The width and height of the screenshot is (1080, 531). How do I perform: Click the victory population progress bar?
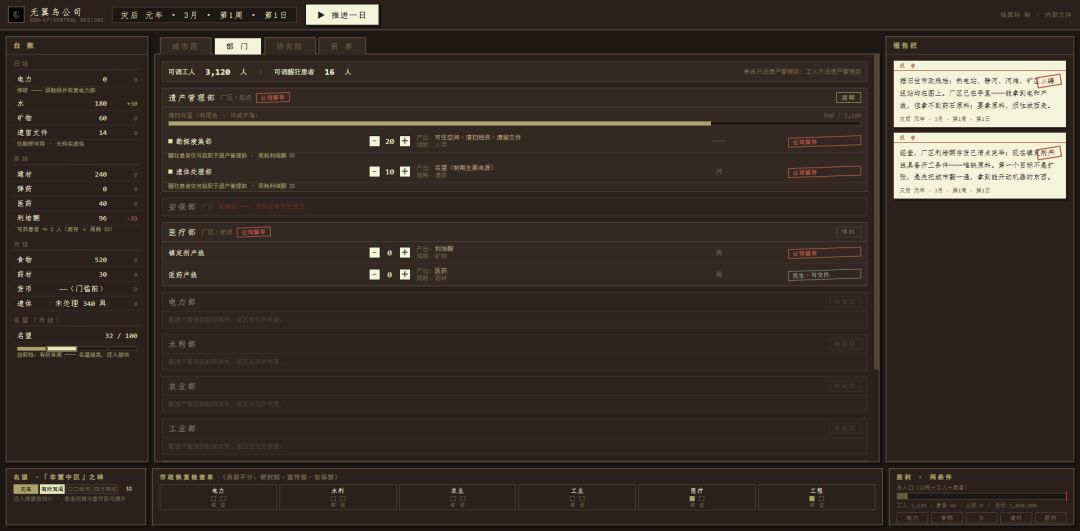coord(982,496)
